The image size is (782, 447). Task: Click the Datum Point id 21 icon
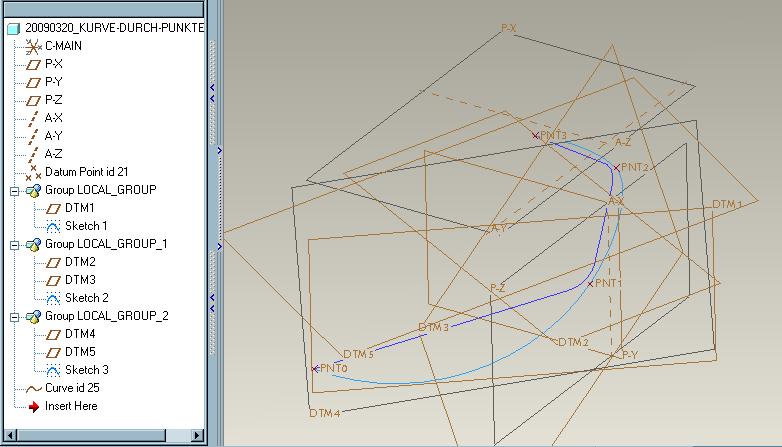coord(33,173)
